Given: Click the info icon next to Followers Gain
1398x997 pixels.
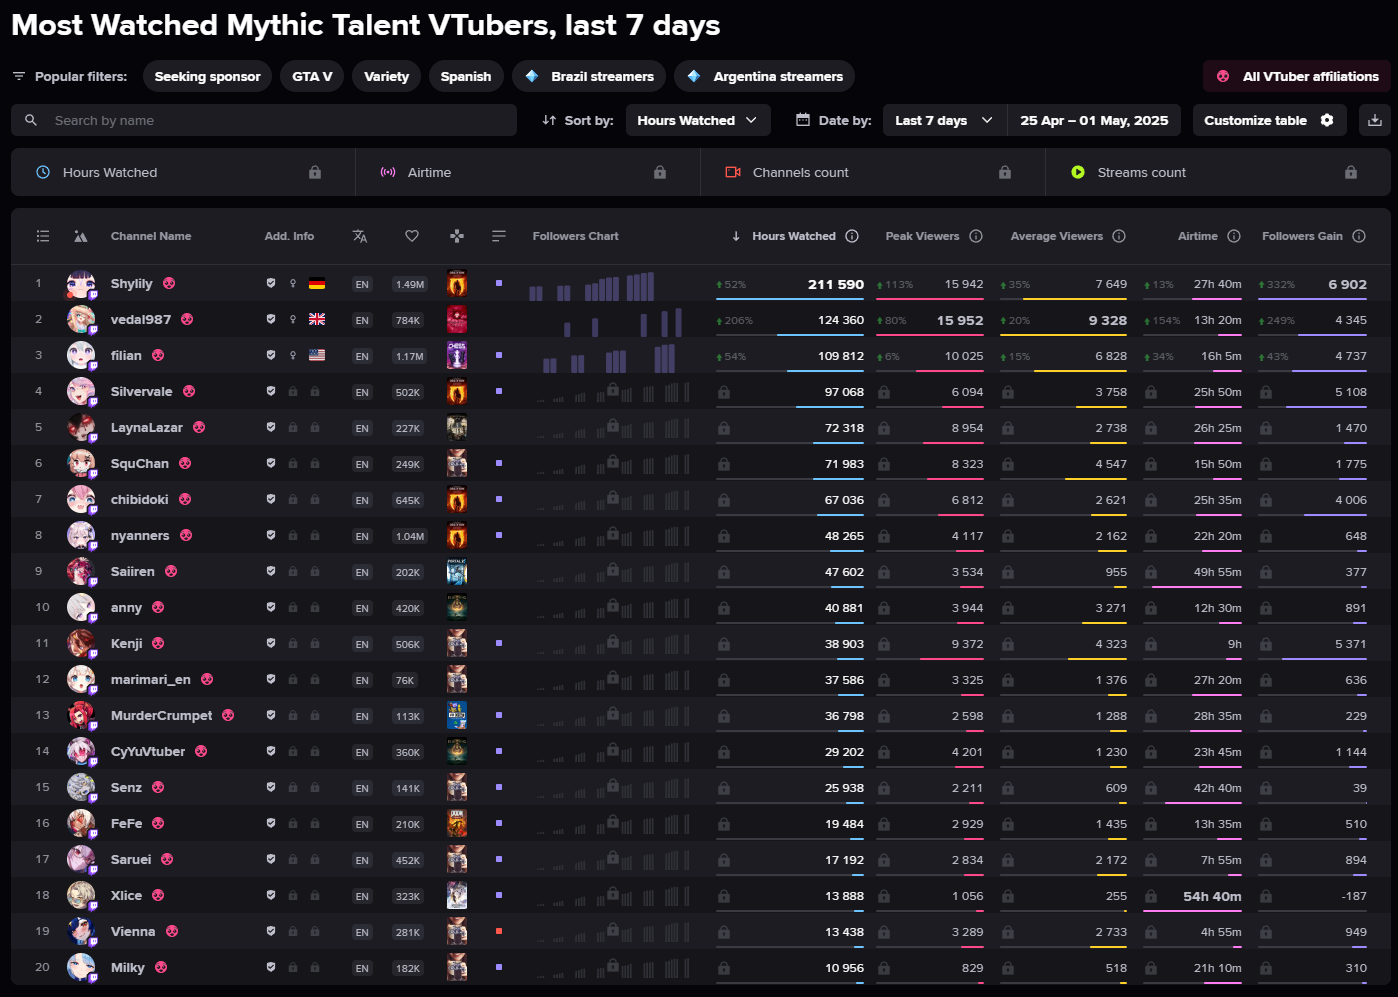Looking at the screenshot, I should tap(1359, 236).
